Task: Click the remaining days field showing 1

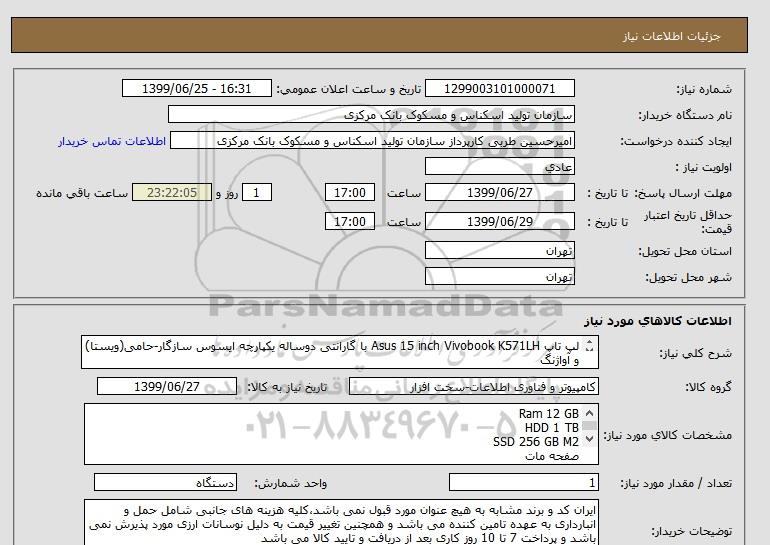Action: [x=256, y=193]
